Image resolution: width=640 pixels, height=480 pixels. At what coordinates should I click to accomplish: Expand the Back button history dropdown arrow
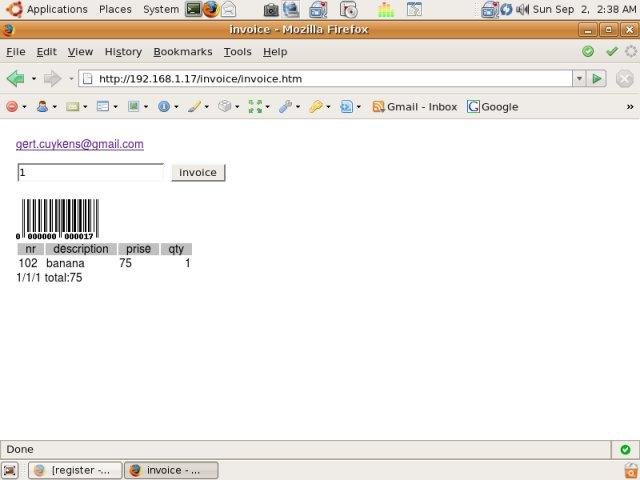point(34,78)
